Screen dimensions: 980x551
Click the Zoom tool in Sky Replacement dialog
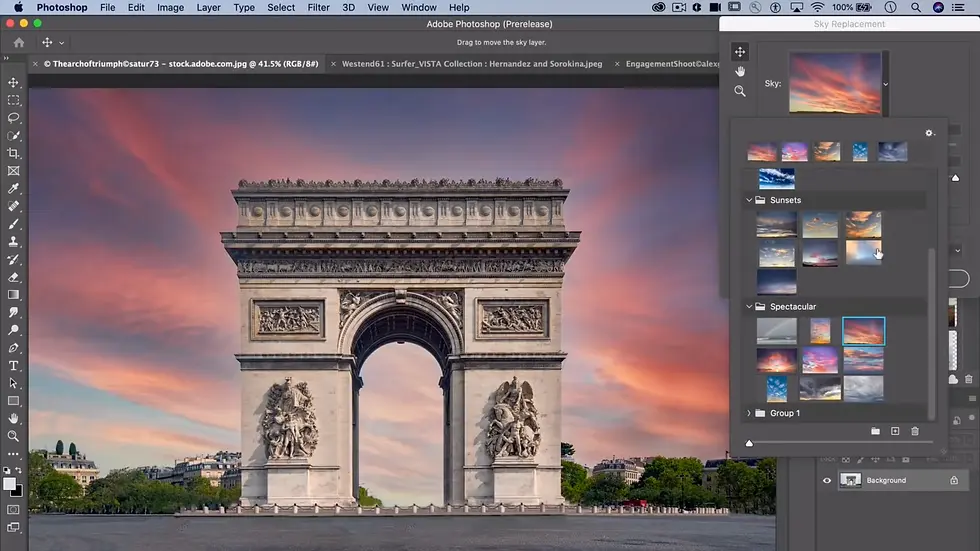tap(740, 91)
